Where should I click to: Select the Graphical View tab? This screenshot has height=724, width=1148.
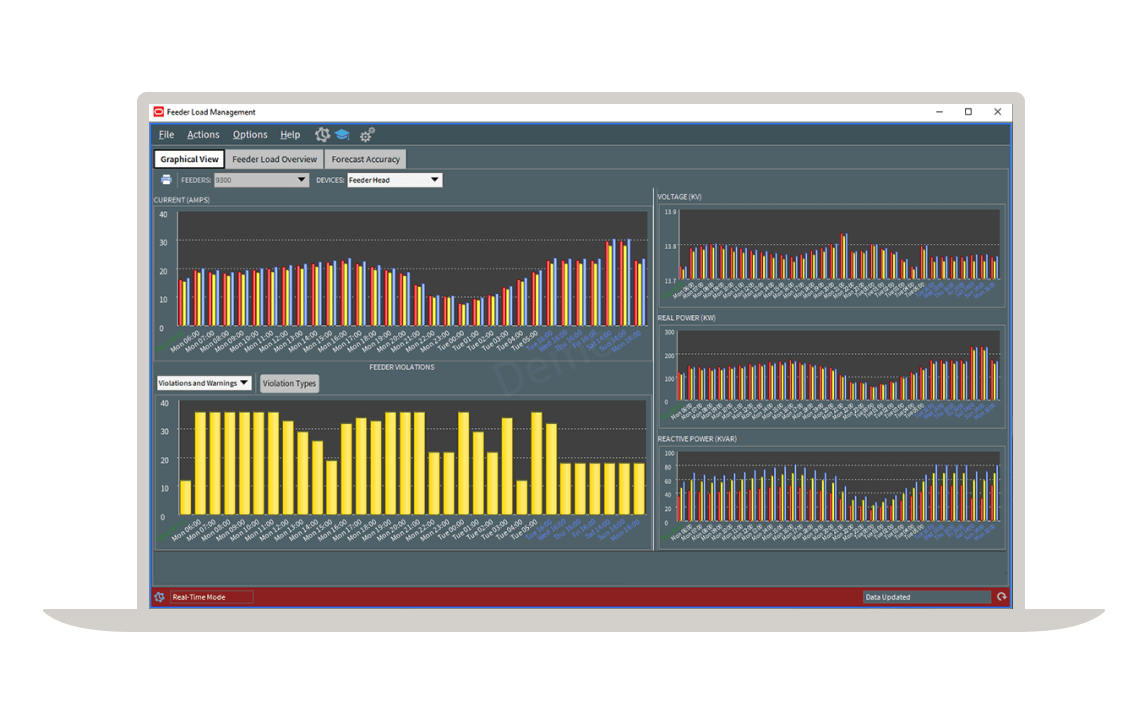[x=189, y=159]
